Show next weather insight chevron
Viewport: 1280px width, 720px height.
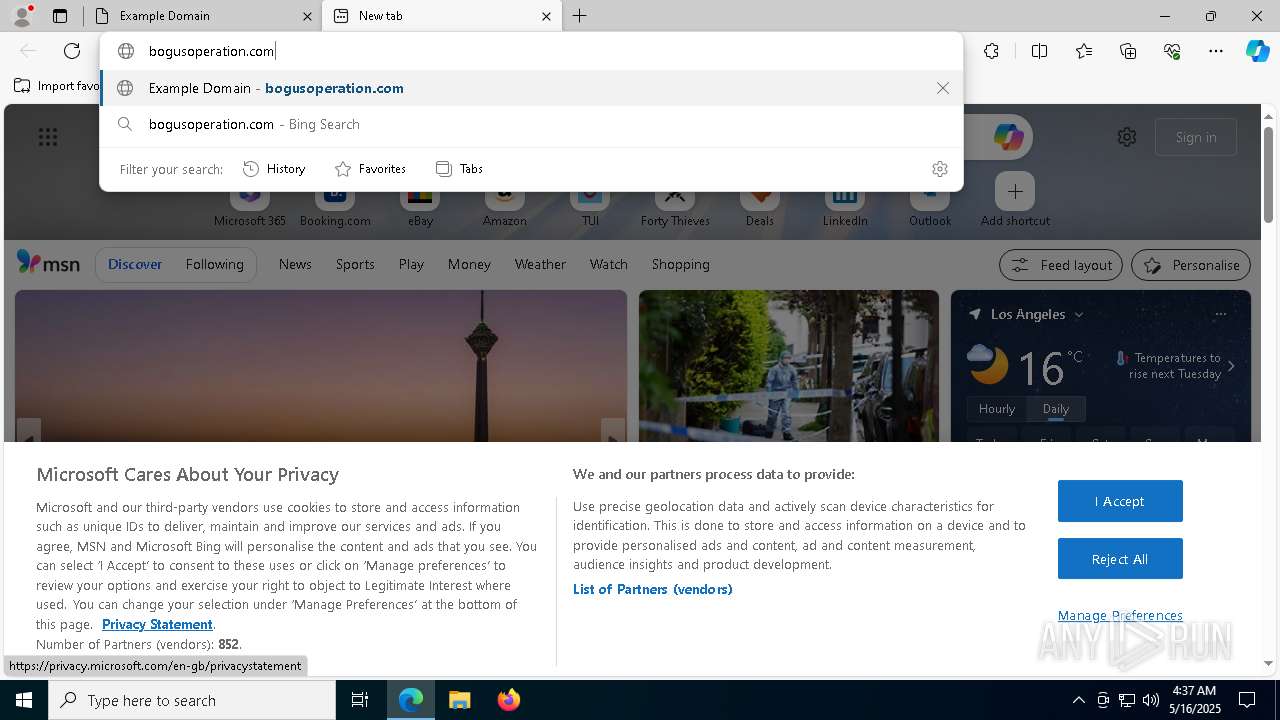(1231, 366)
